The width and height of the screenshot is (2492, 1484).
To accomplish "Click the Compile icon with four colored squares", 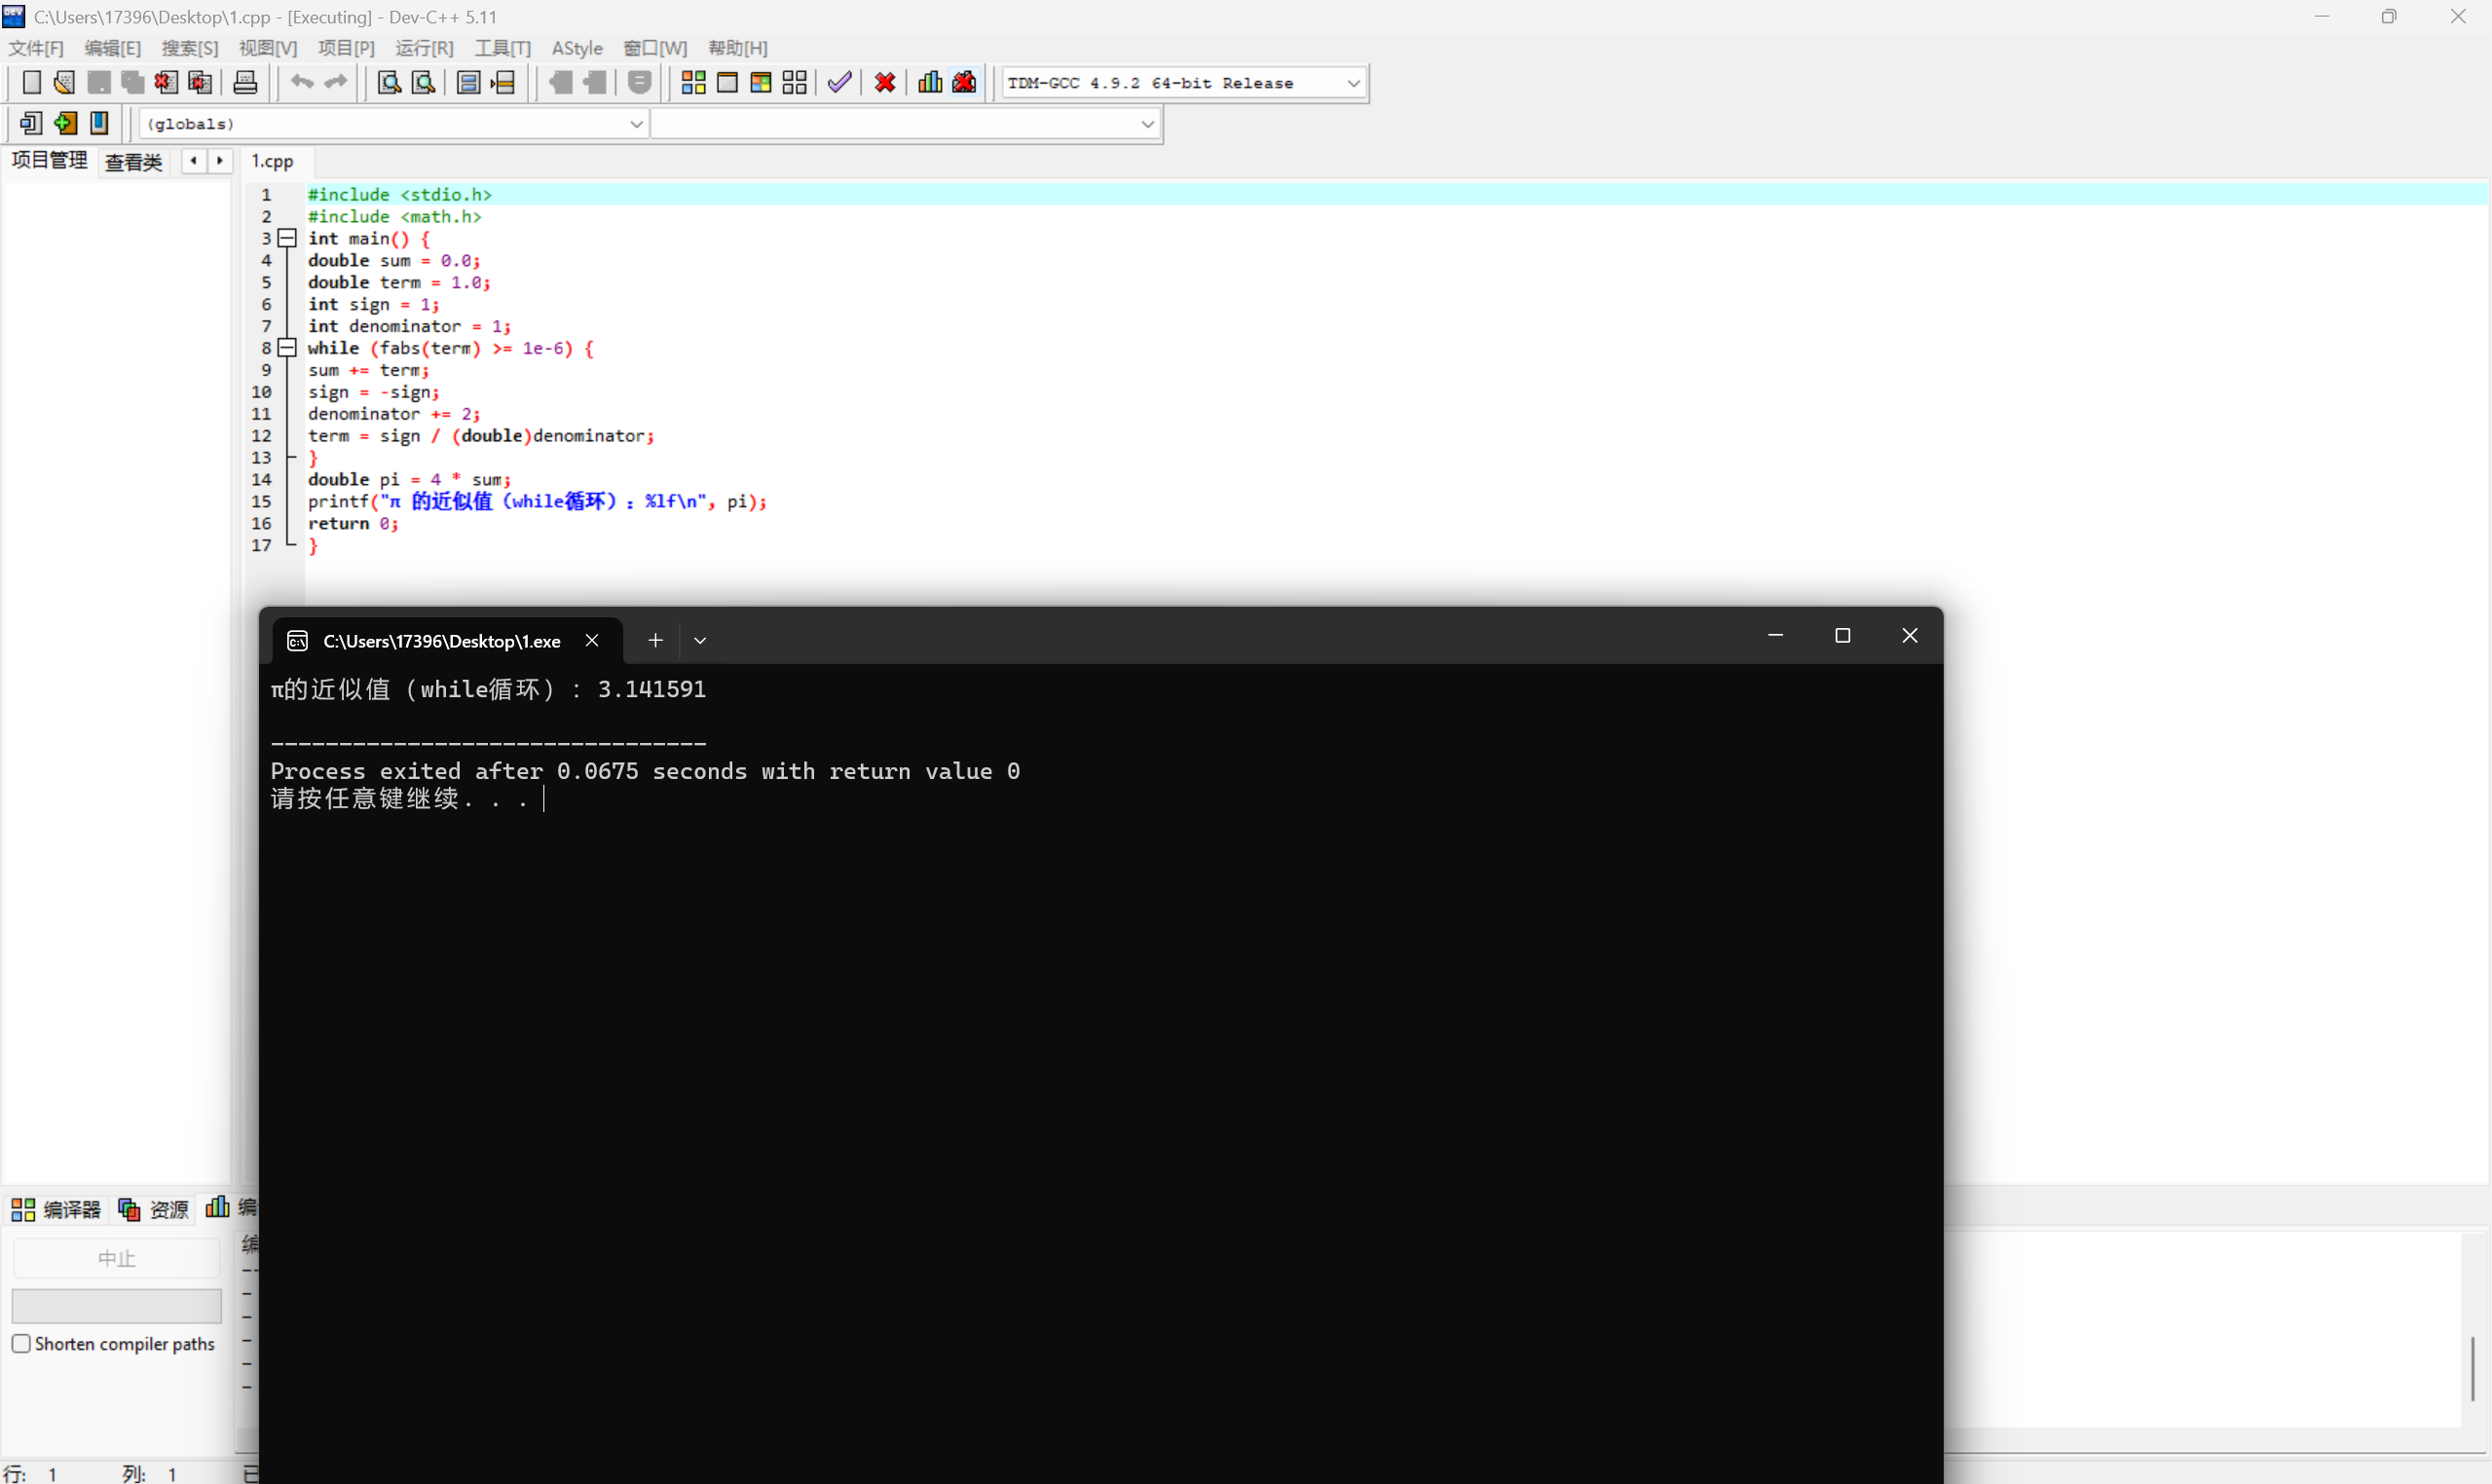I will tap(693, 83).
